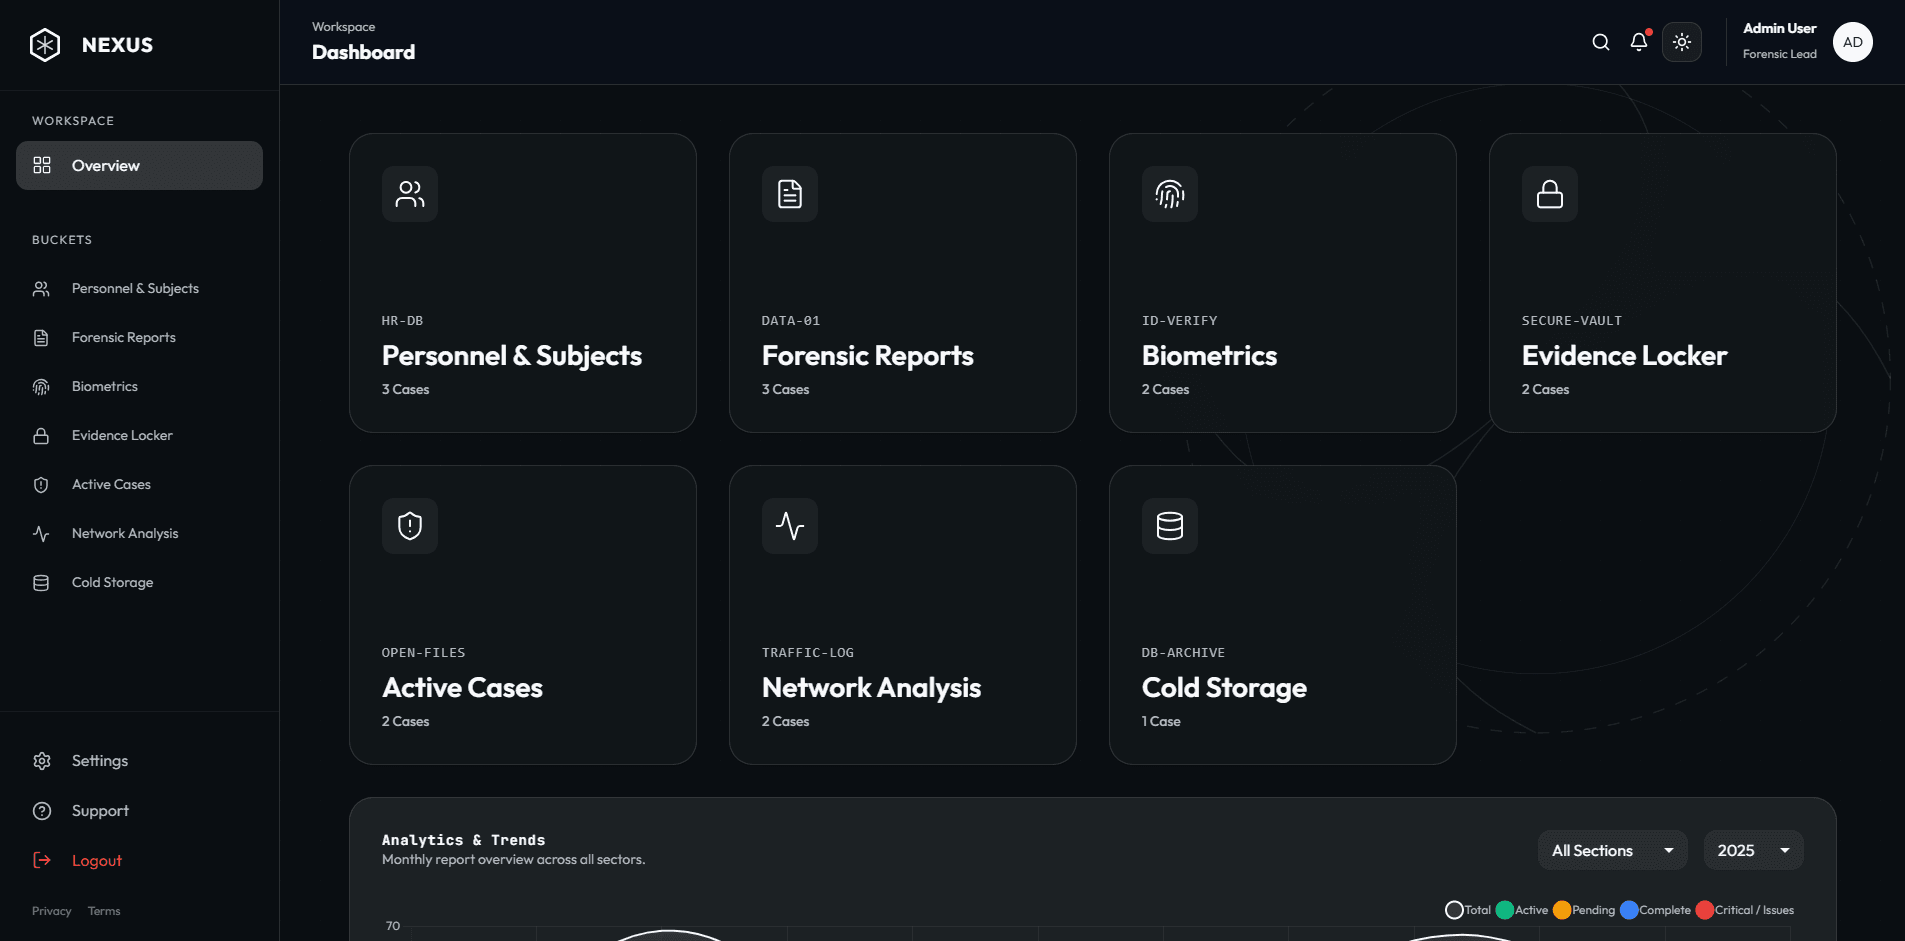
Task: Toggle the light/dark theme switch
Action: (1682, 42)
